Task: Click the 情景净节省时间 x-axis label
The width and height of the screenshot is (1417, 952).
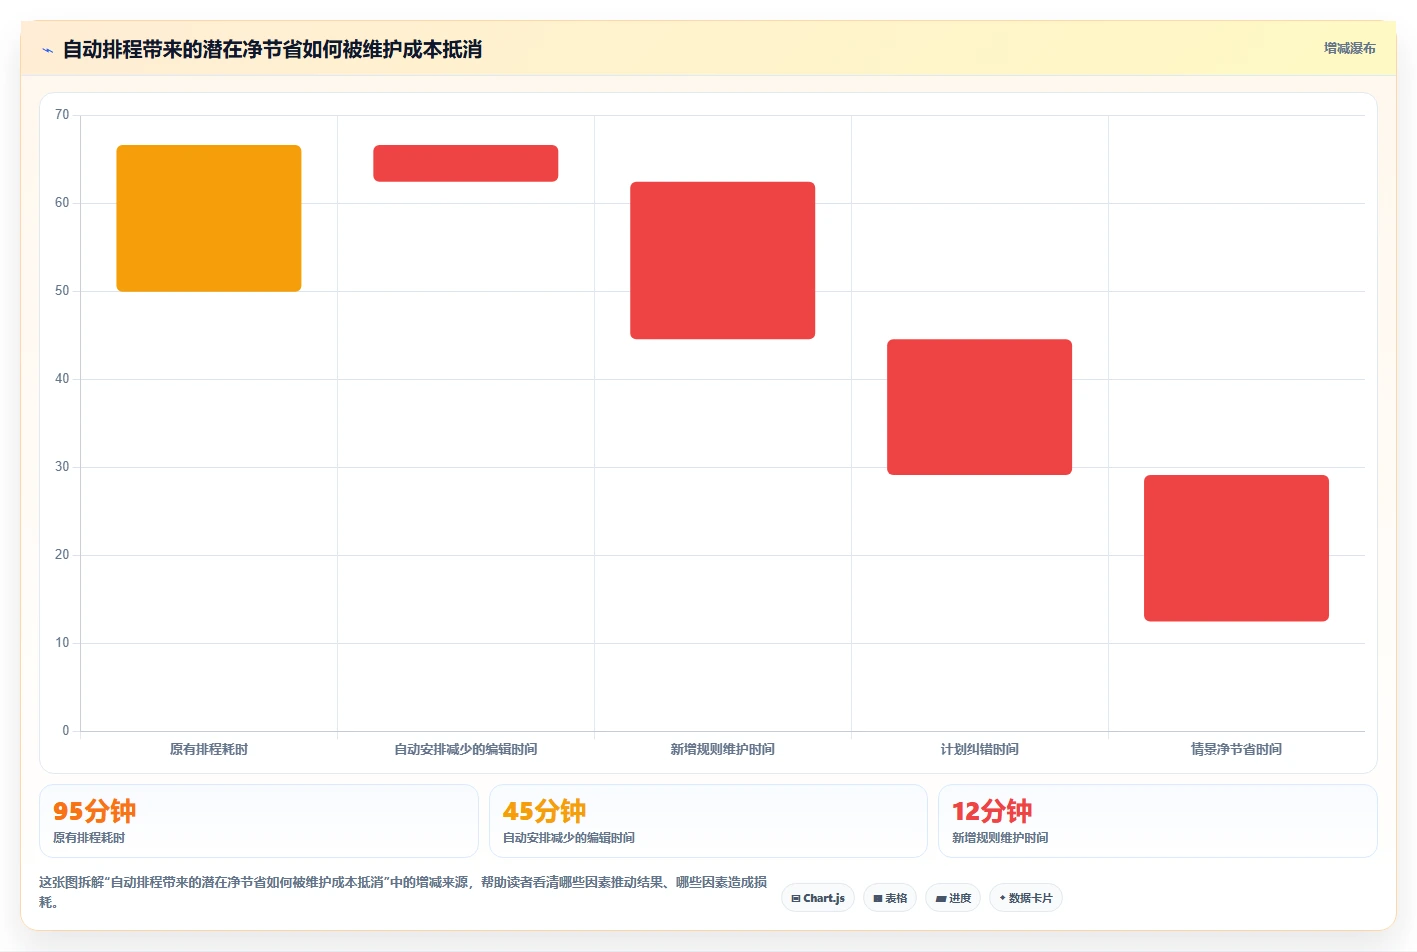Action: click(x=1237, y=749)
